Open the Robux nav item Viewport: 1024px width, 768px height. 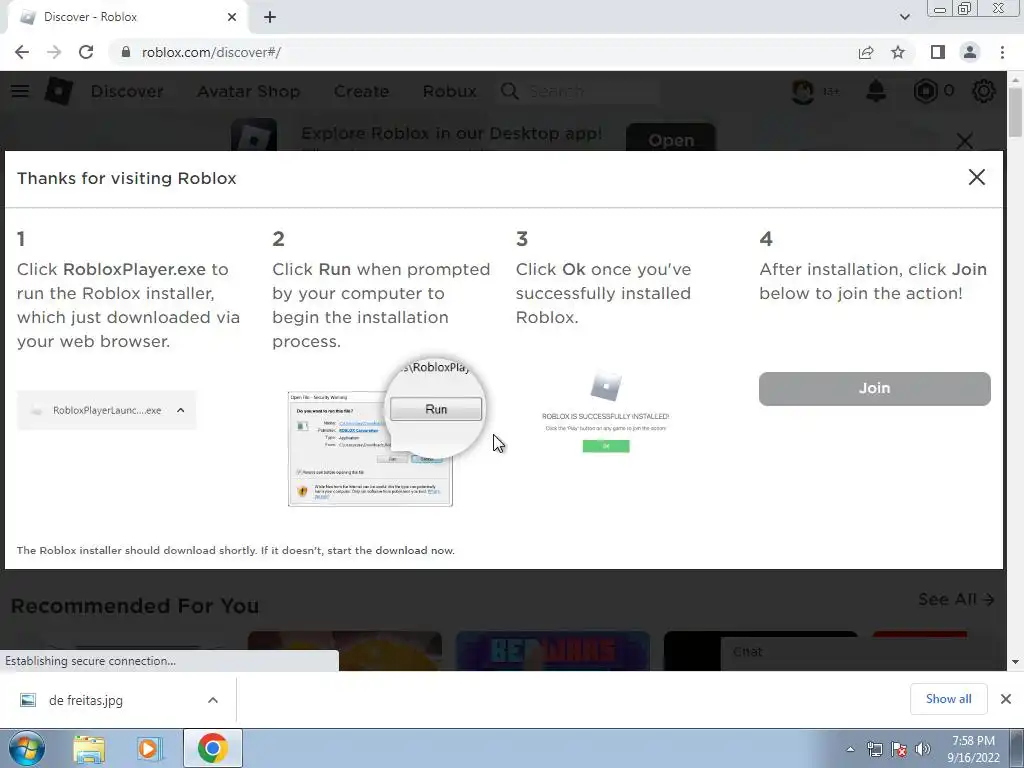[449, 91]
